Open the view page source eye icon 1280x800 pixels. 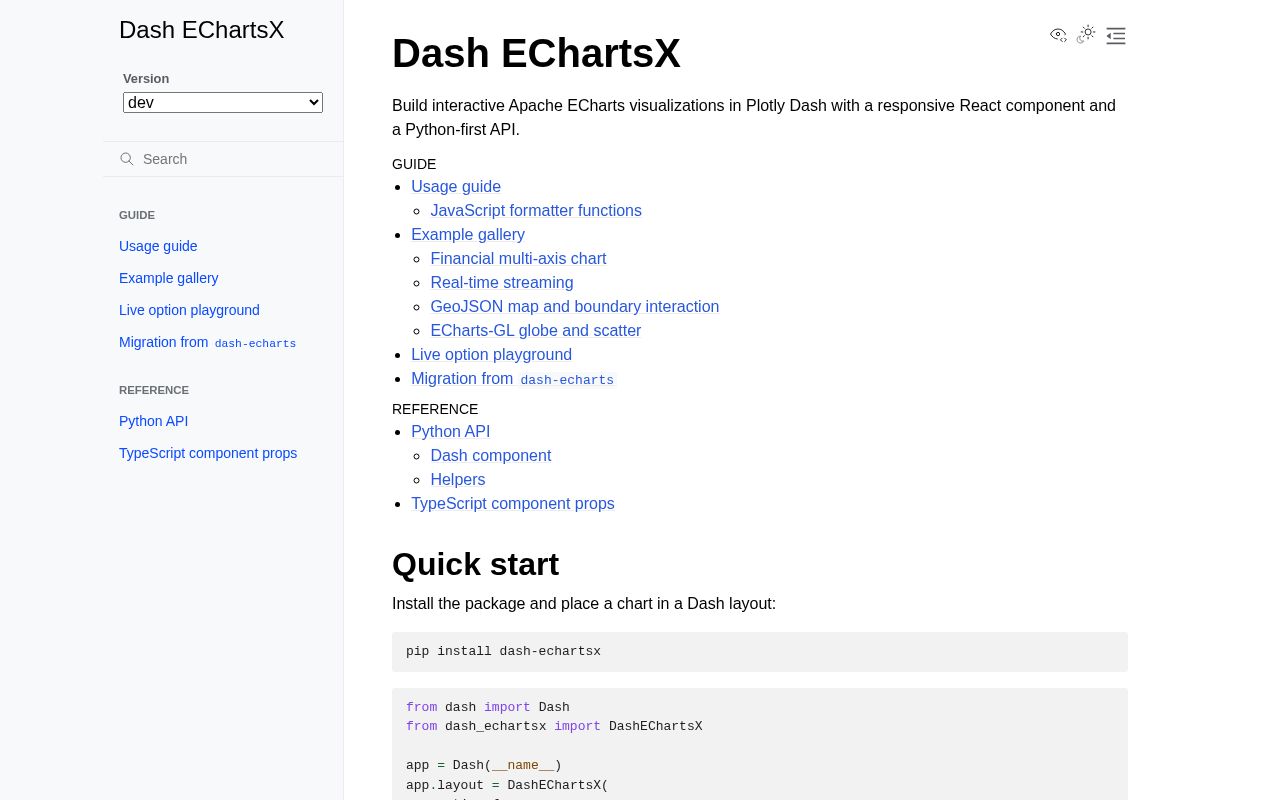click(1058, 35)
